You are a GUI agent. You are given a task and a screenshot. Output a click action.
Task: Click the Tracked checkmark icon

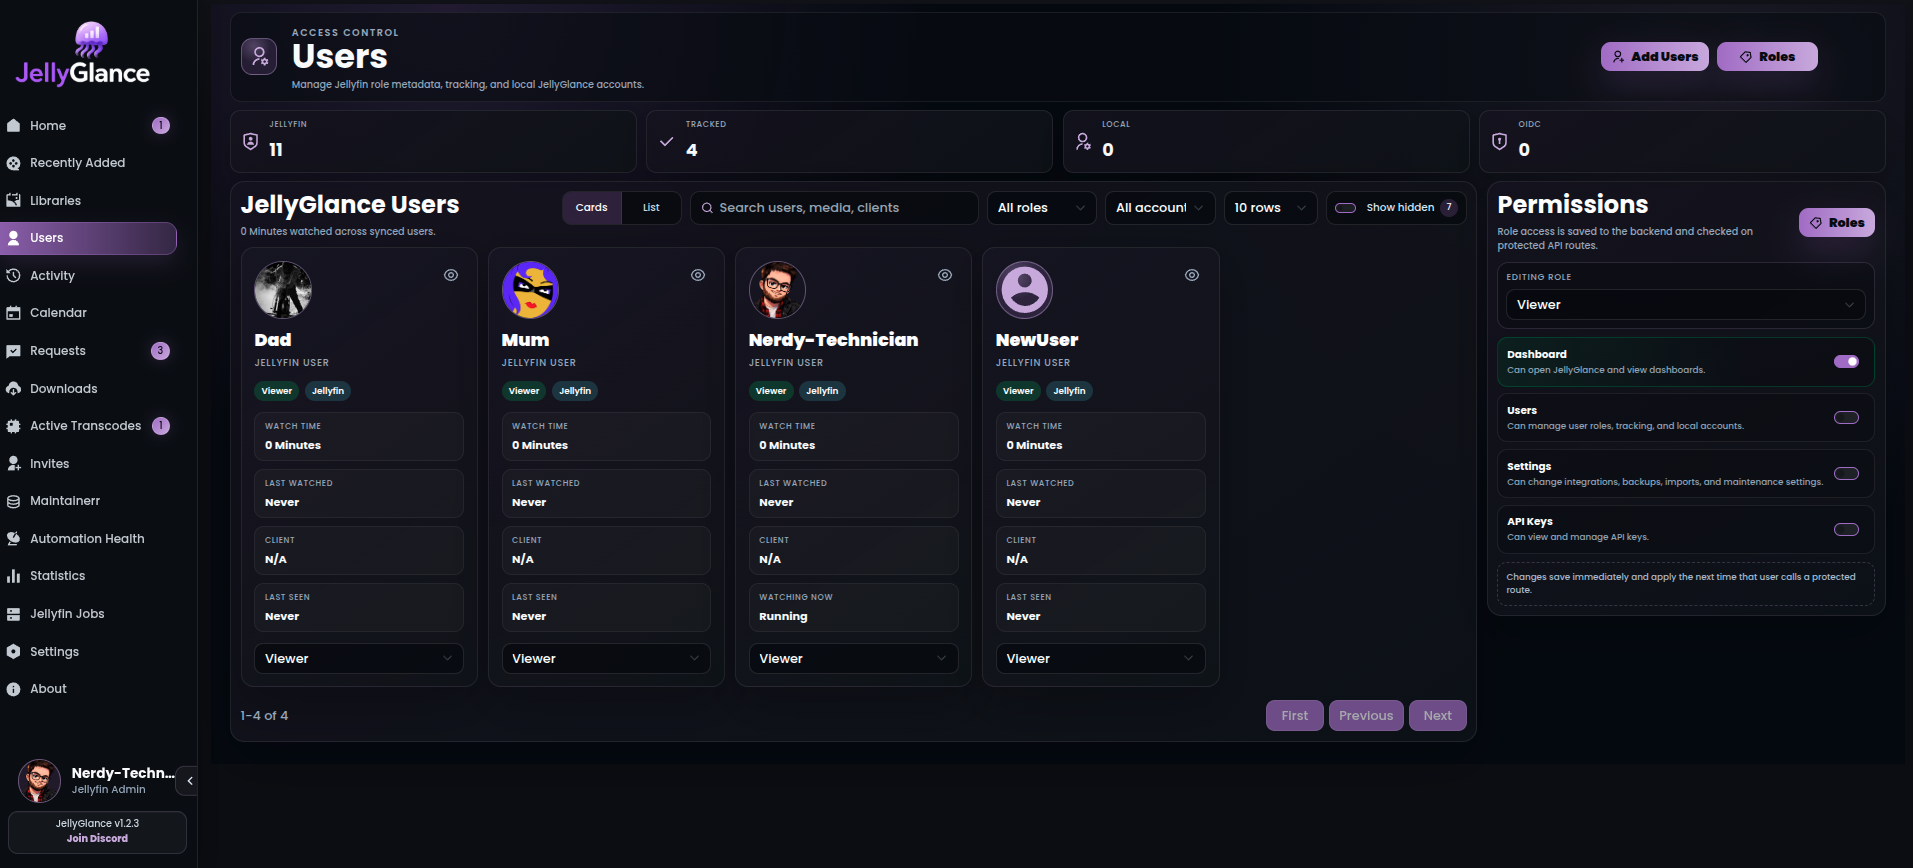(667, 141)
